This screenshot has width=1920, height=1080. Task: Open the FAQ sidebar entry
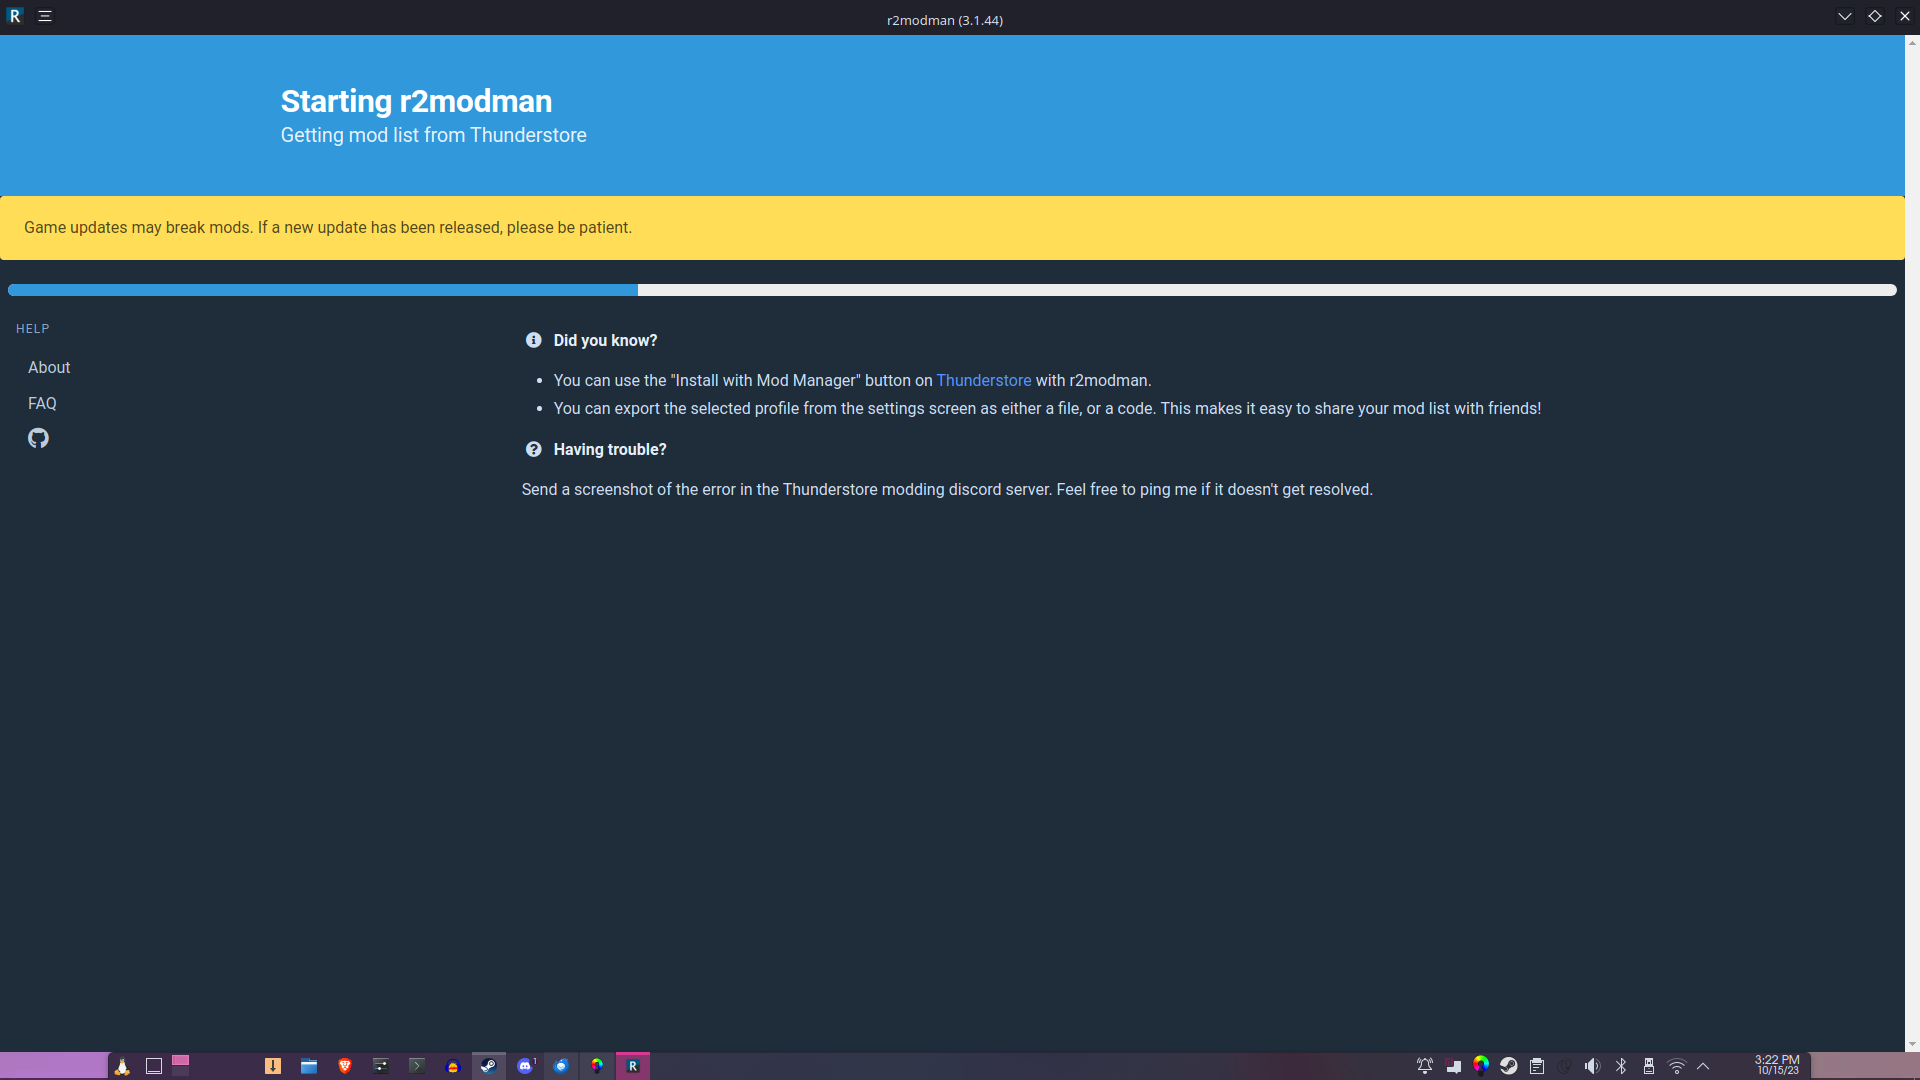click(42, 403)
